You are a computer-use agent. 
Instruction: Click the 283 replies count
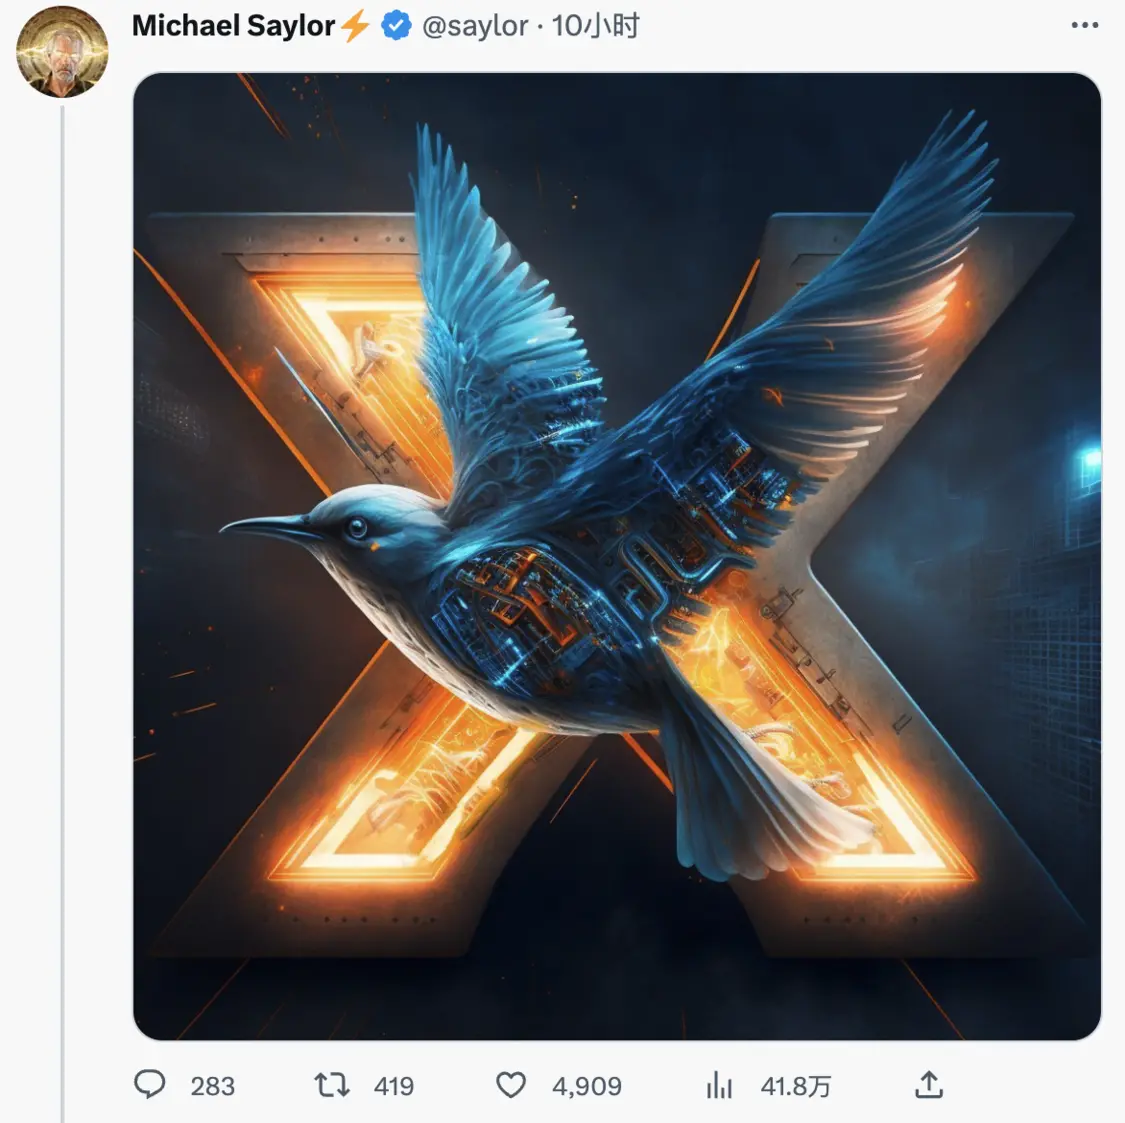click(x=212, y=1086)
